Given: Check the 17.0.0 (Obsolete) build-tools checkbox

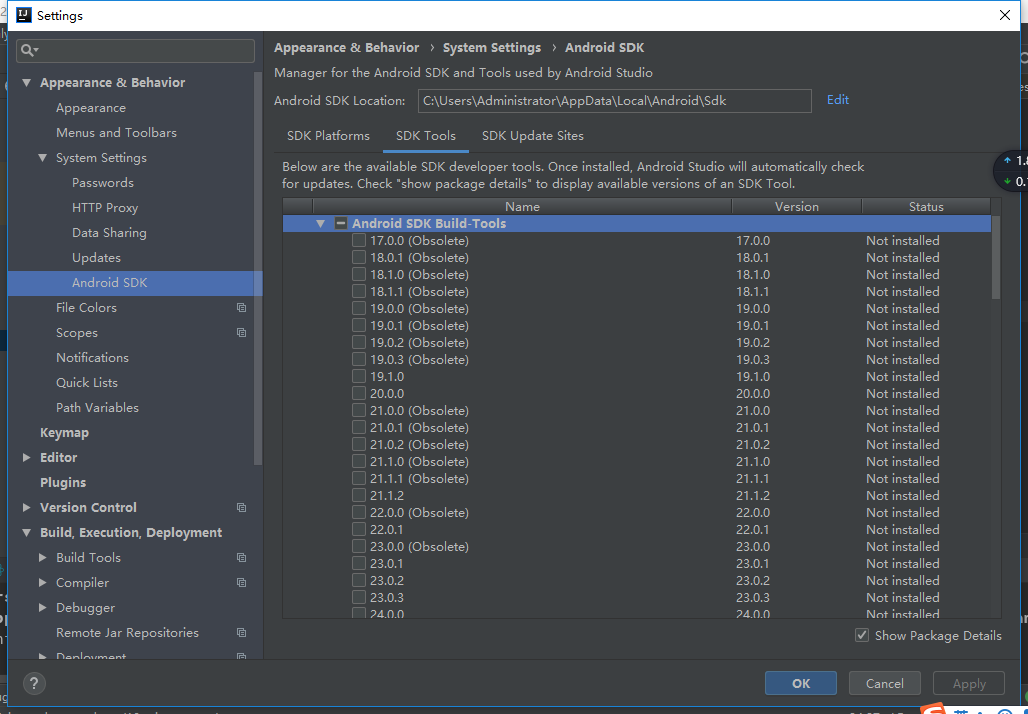Looking at the screenshot, I should pyautogui.click(x=359, y=241).
